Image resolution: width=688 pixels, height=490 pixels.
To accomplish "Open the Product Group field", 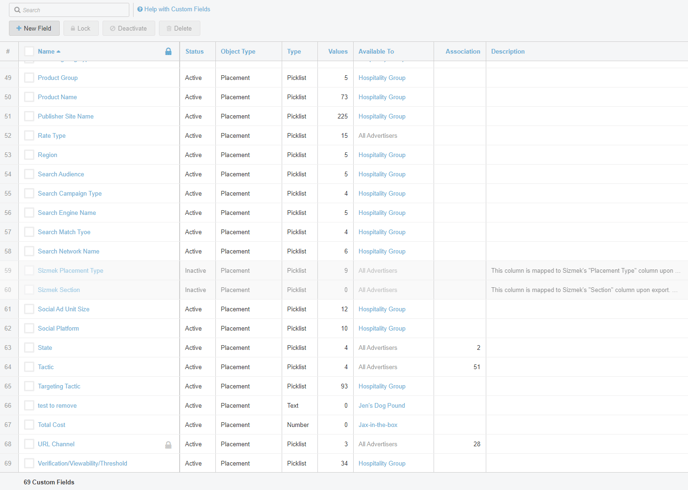I will pos(57,78).
